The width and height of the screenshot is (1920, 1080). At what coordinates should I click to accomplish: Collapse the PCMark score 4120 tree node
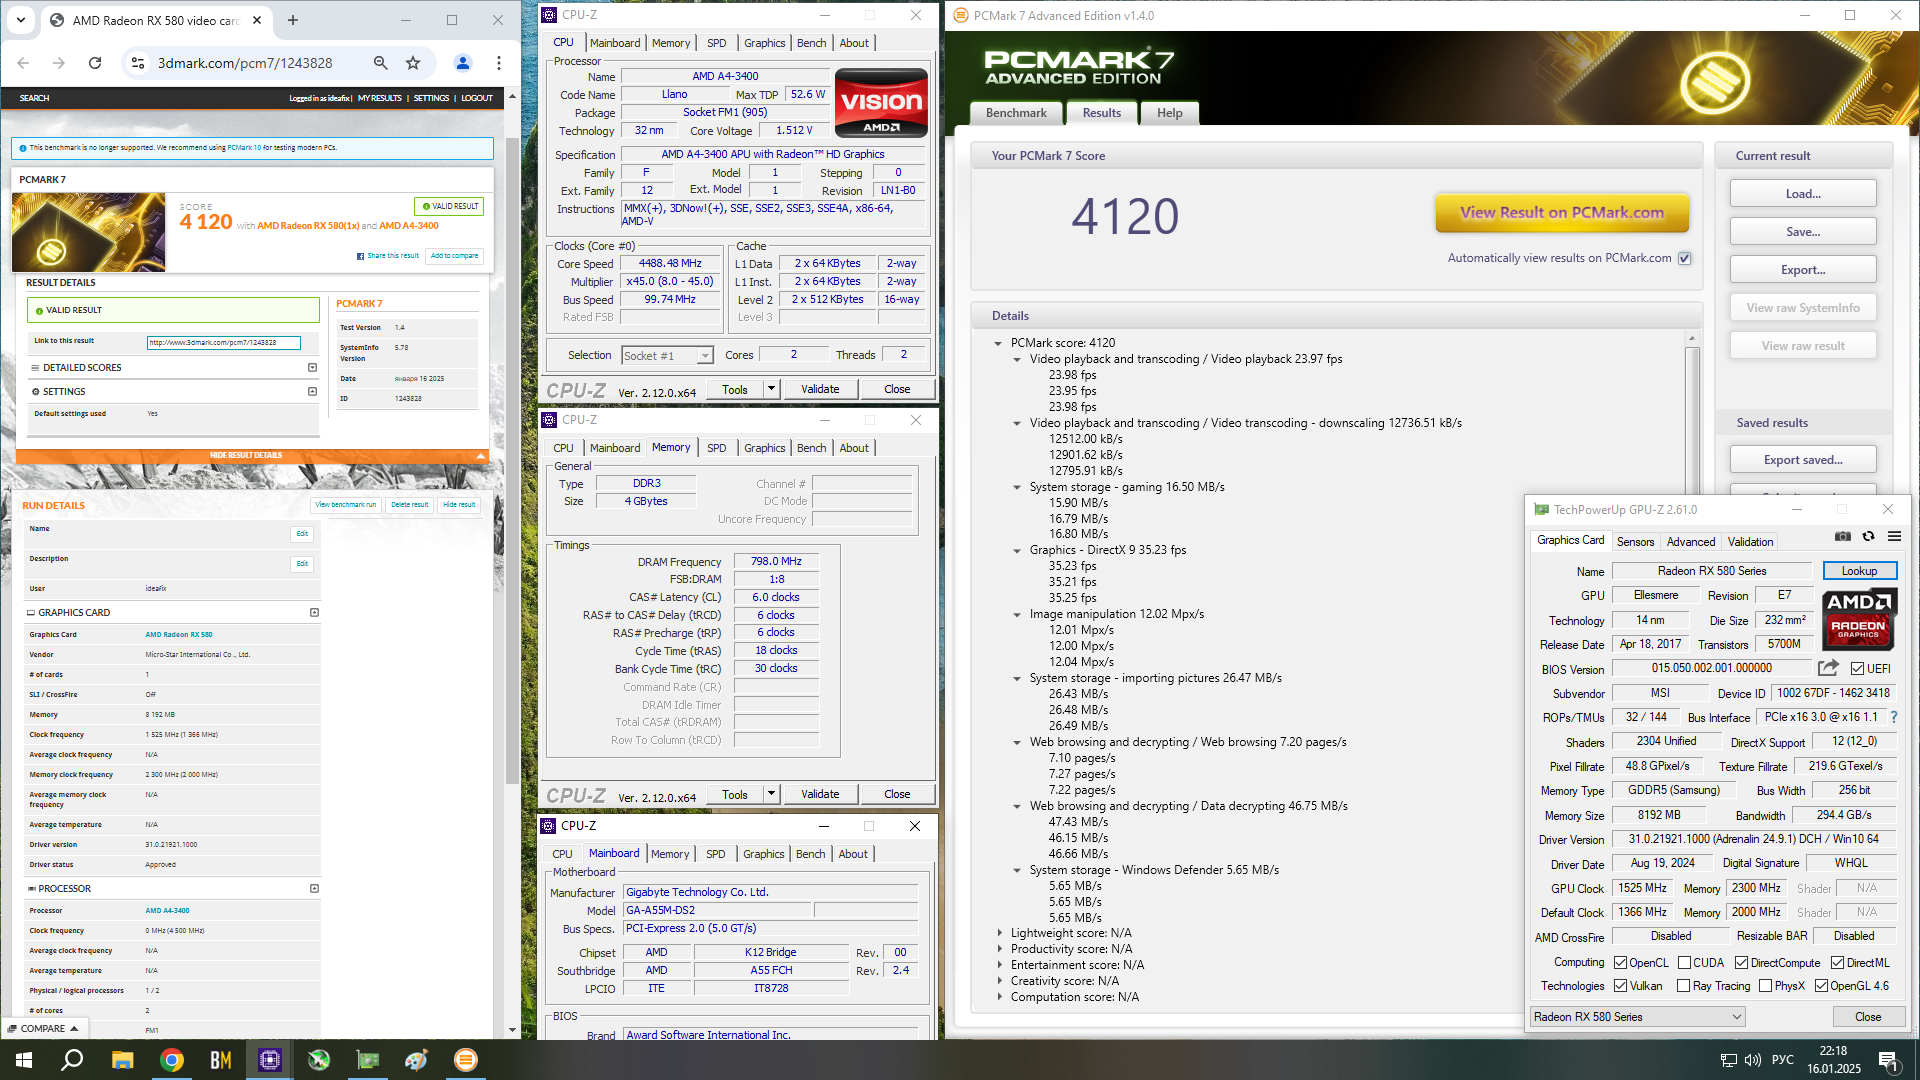tap(998, 343)
